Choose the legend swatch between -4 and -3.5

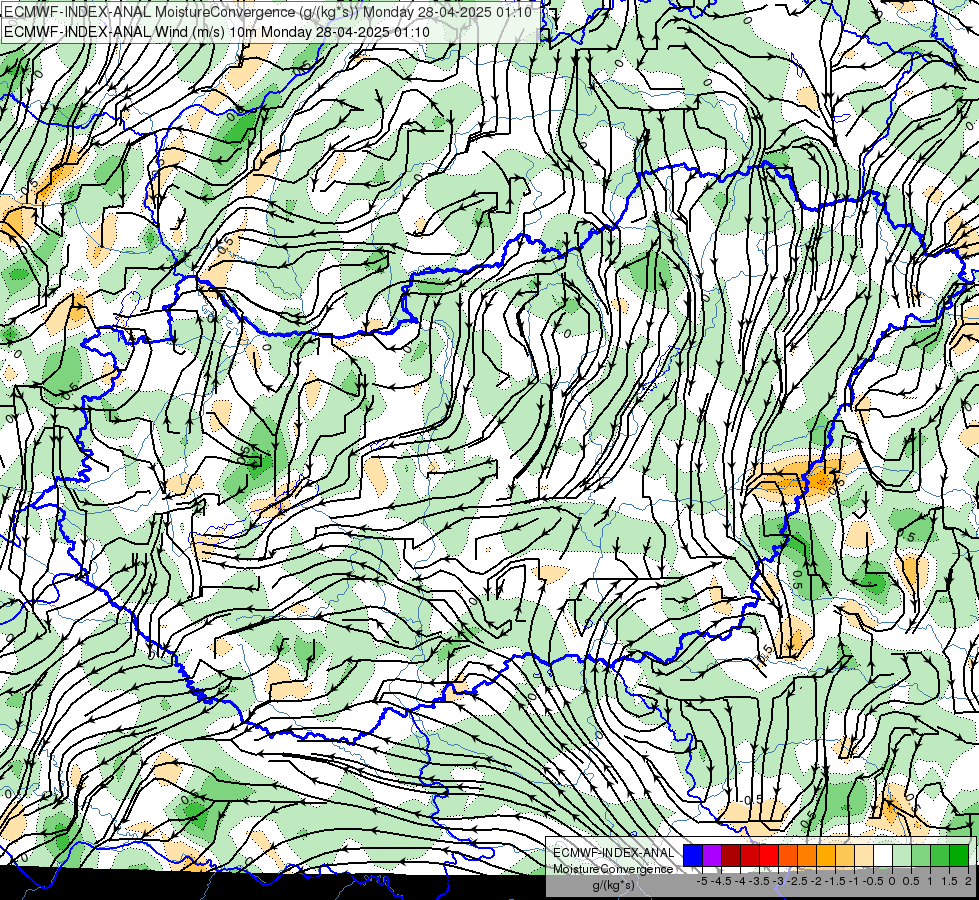tap(750, 855)
